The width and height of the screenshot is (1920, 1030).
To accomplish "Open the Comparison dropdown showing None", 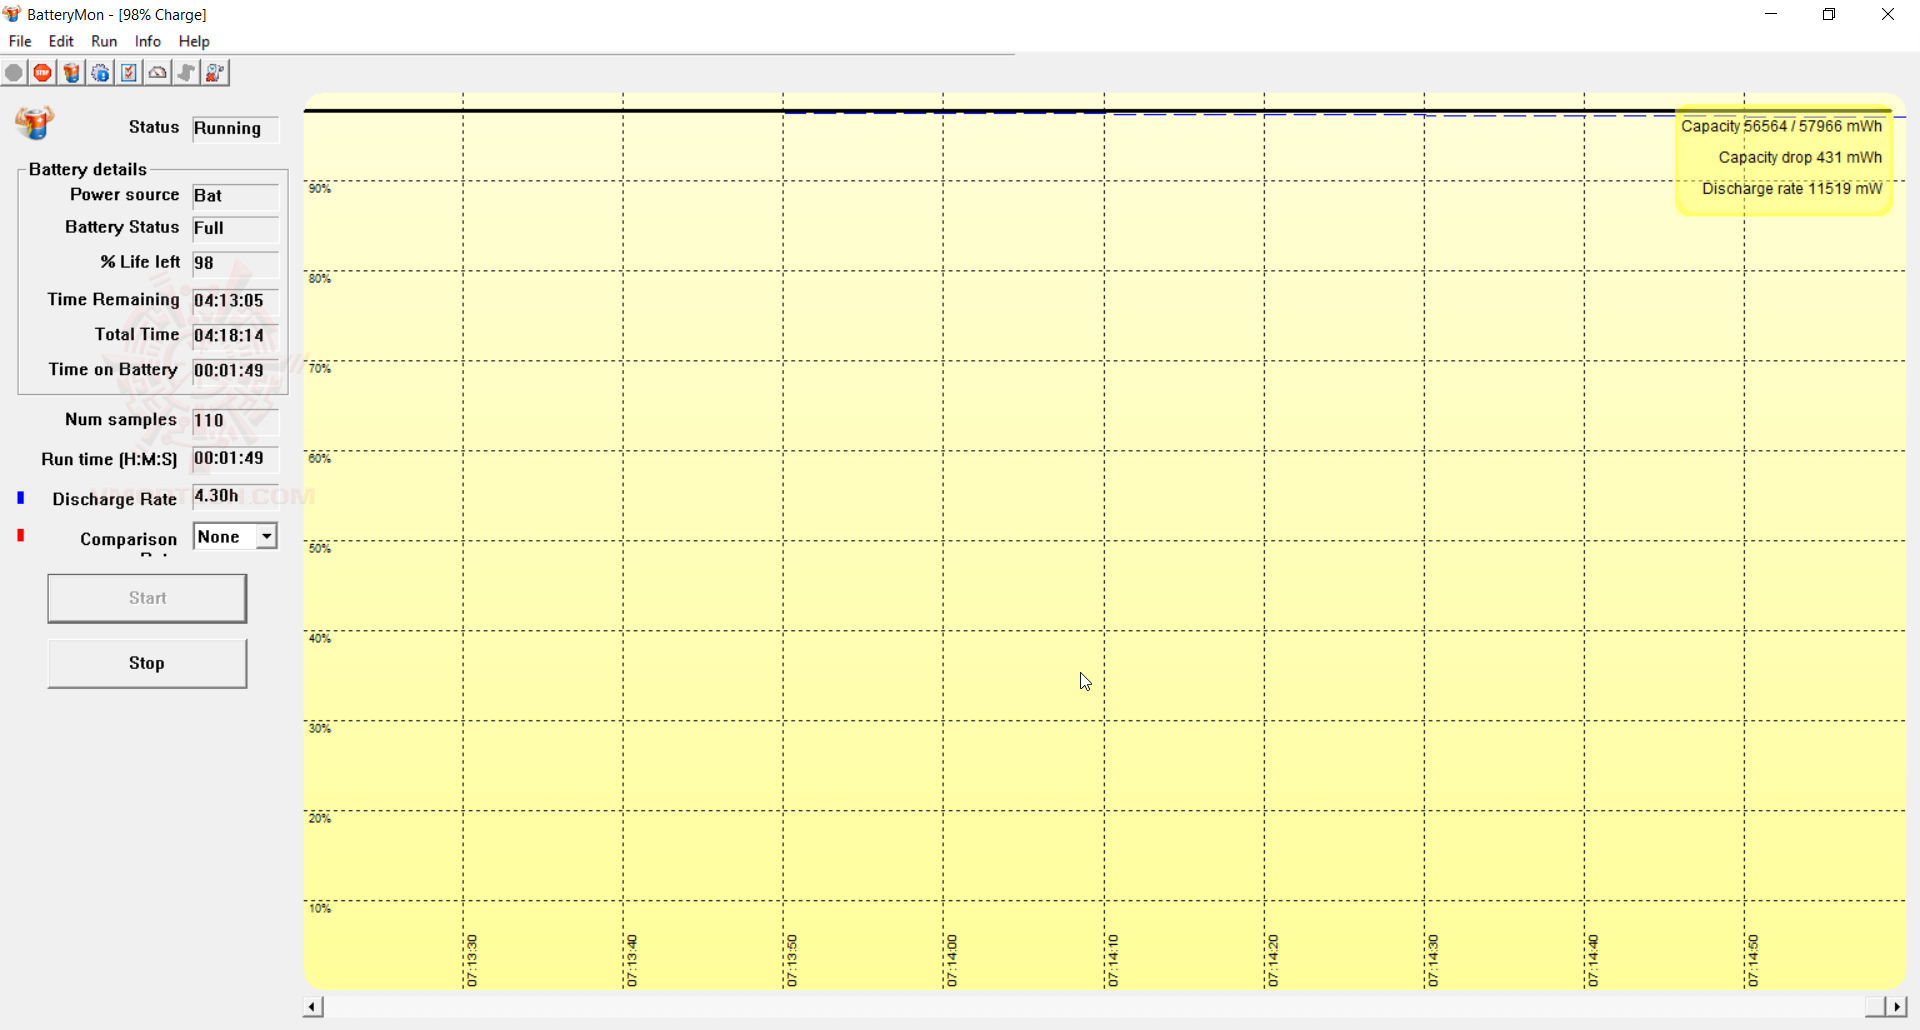I will point(235,537).
